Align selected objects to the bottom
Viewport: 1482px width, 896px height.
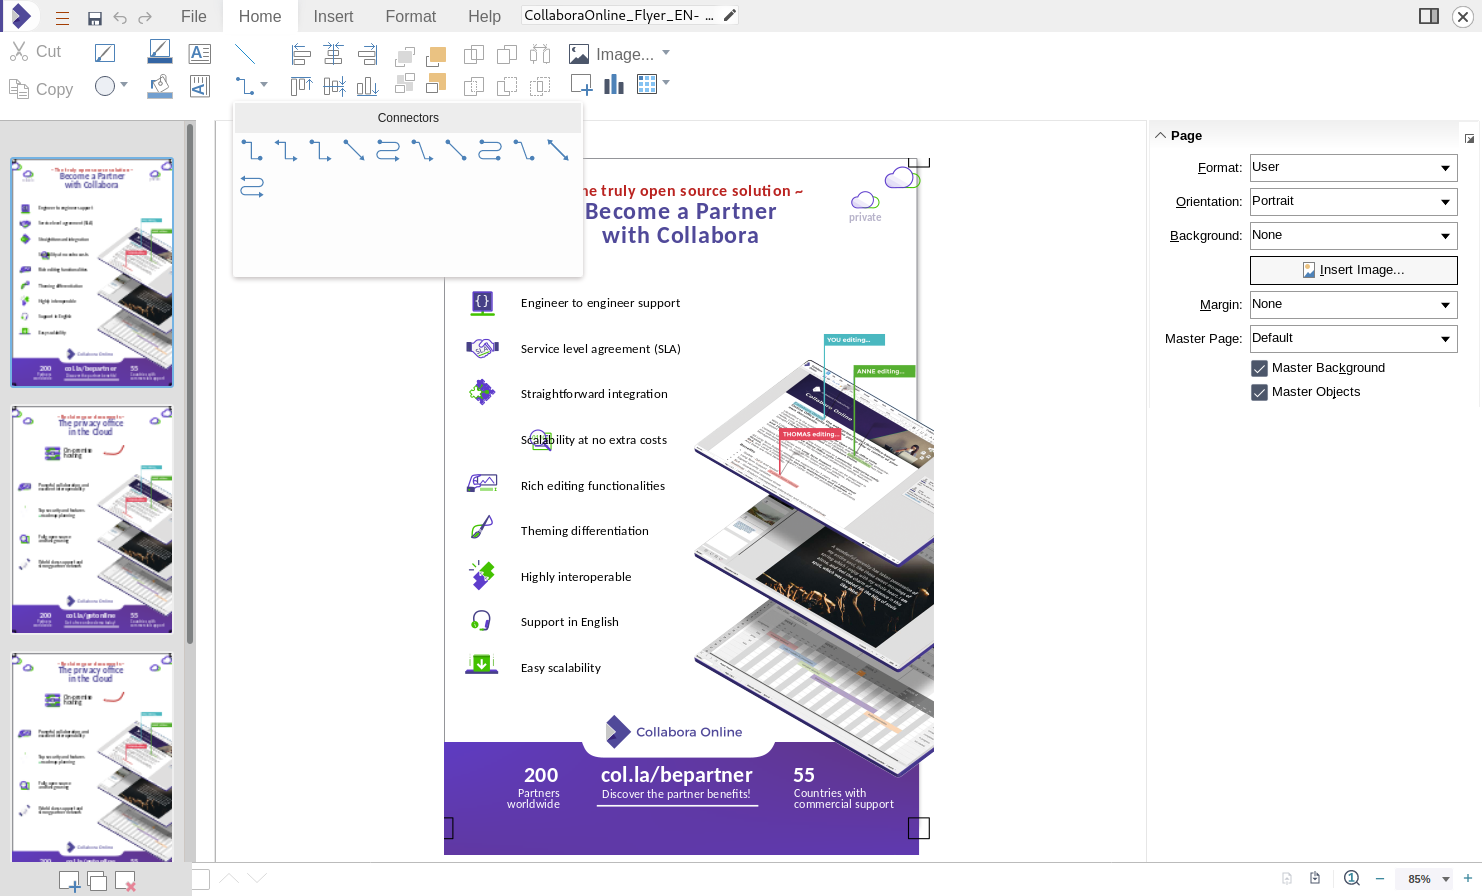click(368, 86)
